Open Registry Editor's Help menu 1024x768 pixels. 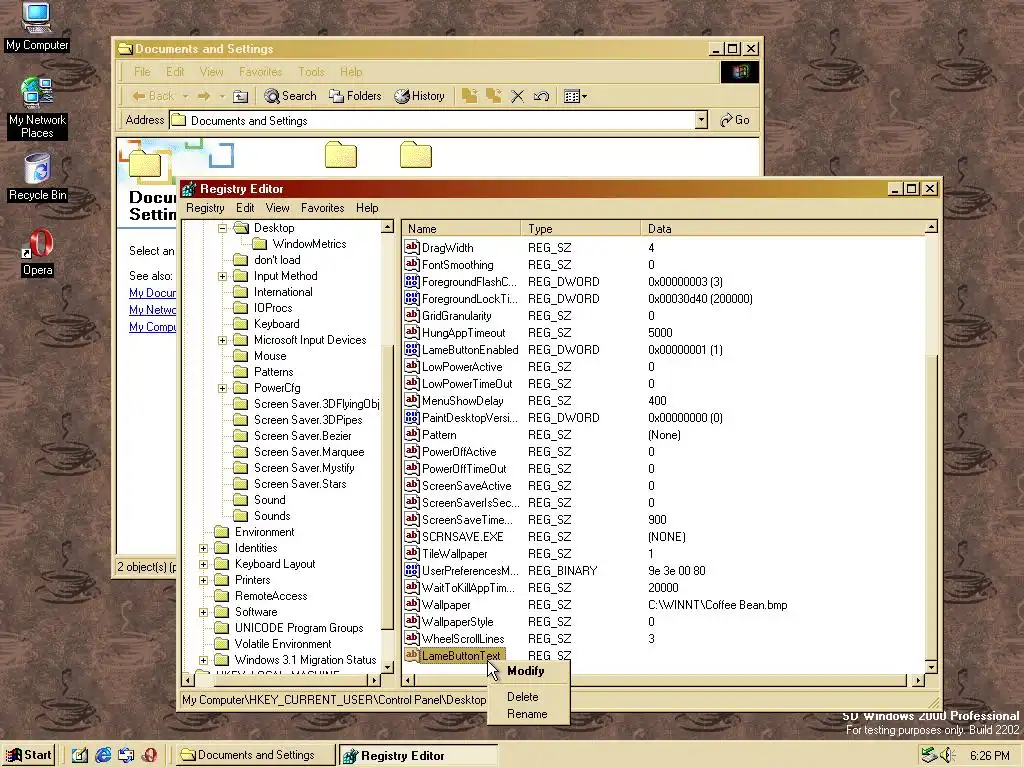pyautogui.click(x=367, y=208)
